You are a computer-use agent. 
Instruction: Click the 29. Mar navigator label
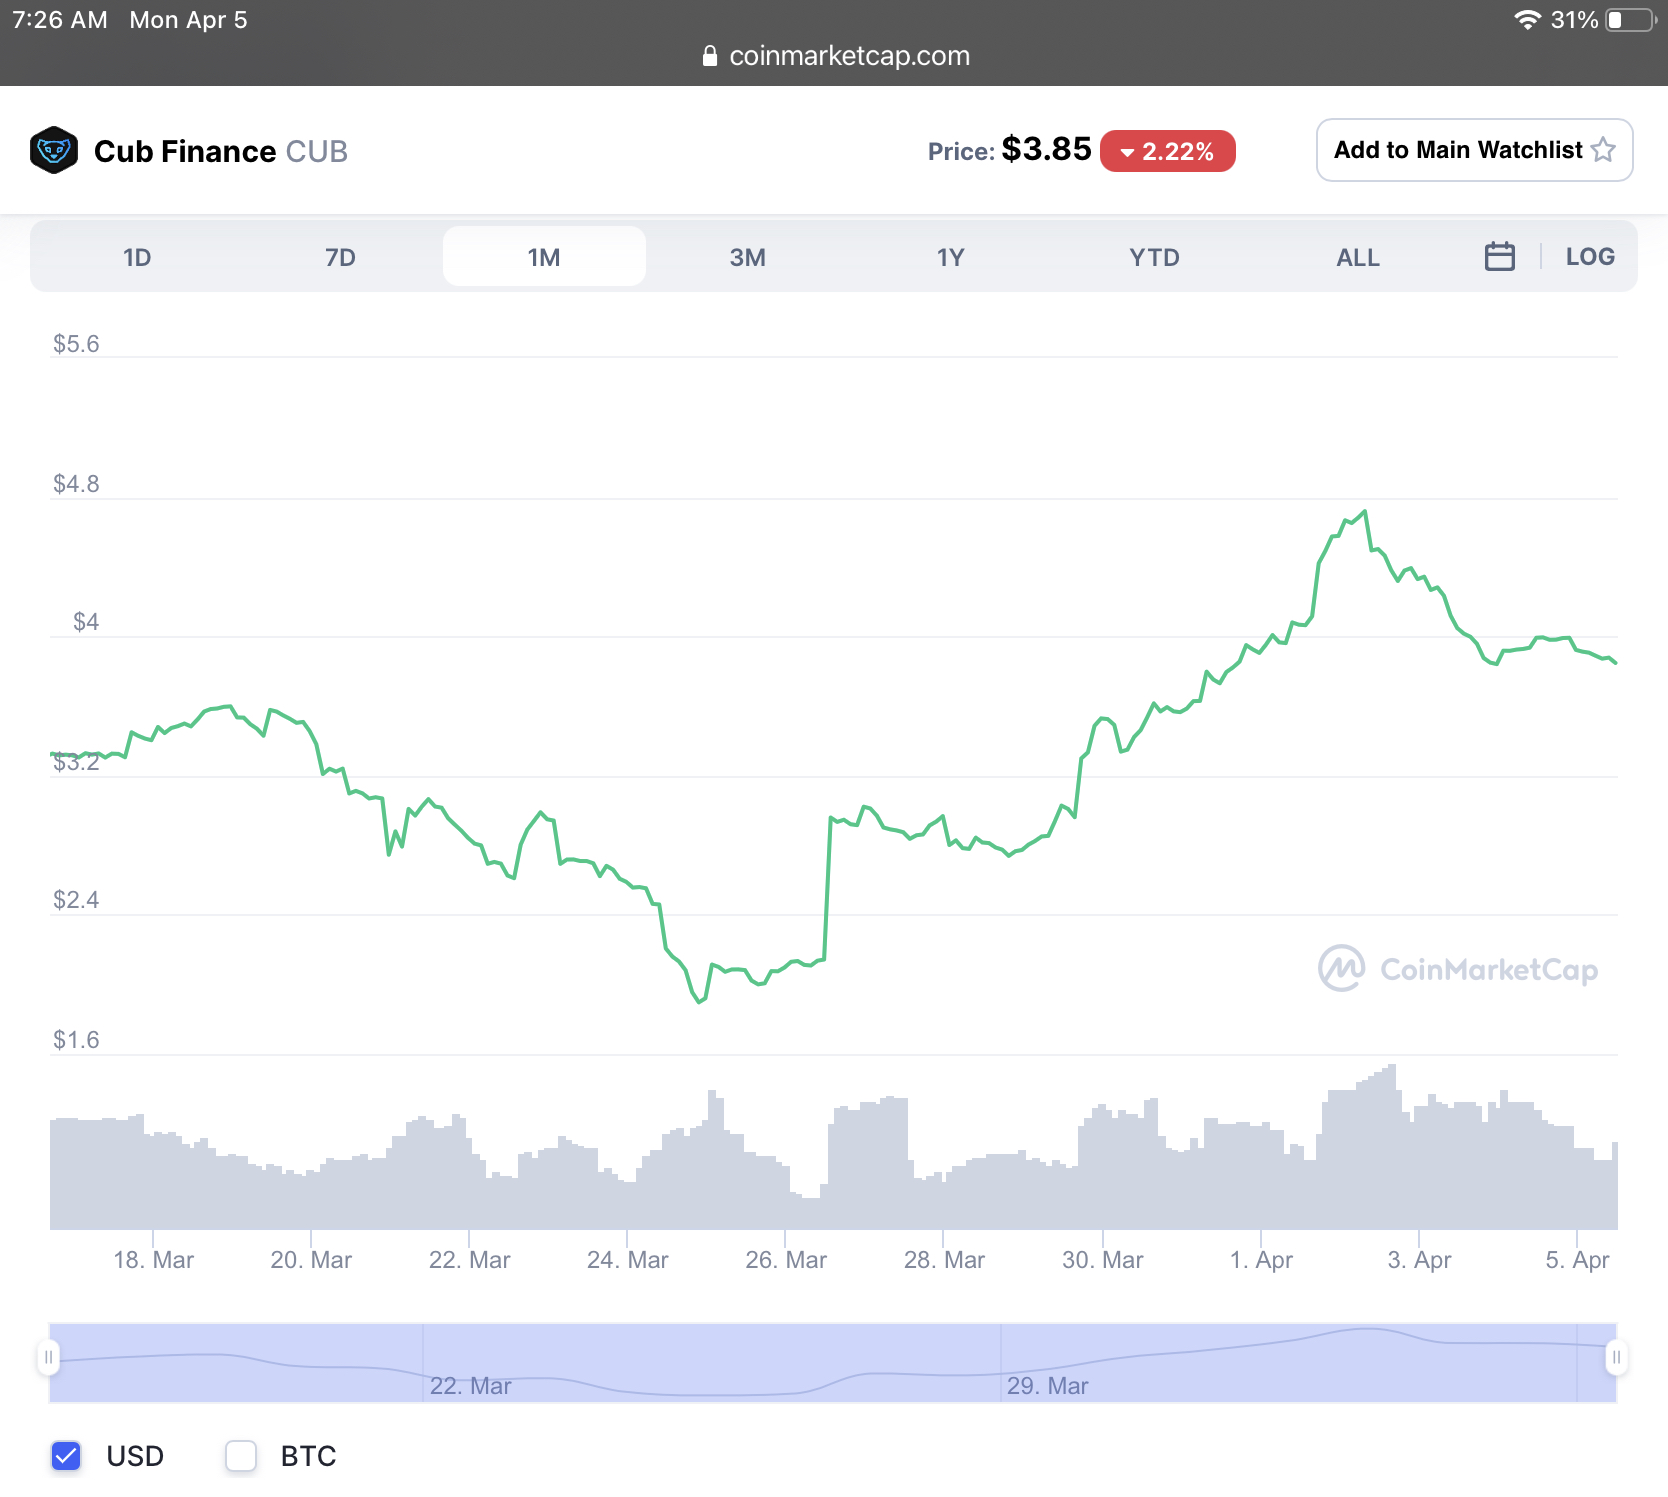(1047, 1386)
